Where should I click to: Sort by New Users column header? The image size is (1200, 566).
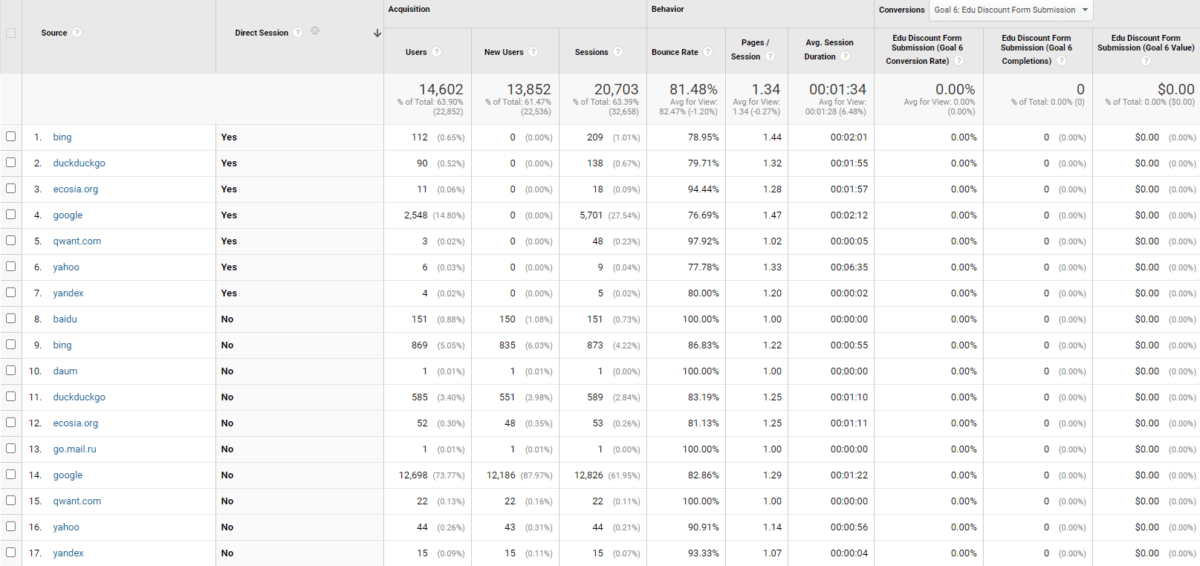tap(505, 52)
